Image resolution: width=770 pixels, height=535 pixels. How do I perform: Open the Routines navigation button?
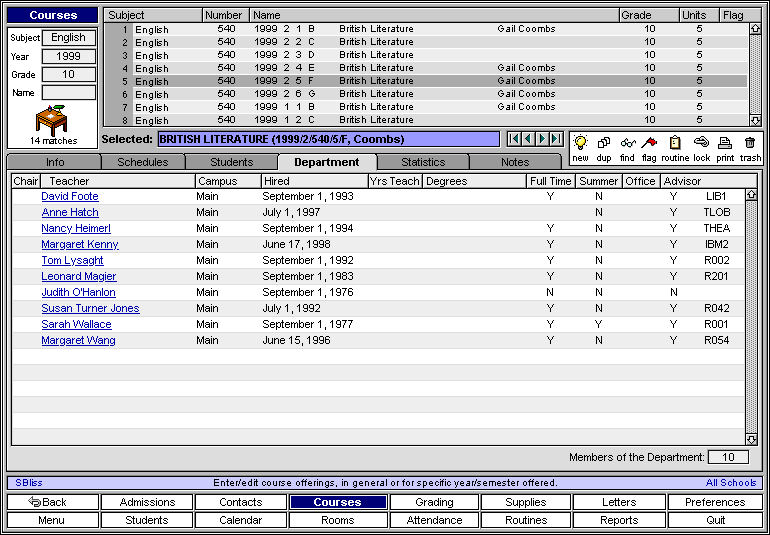pyautogui.click(x=526, y=520)
